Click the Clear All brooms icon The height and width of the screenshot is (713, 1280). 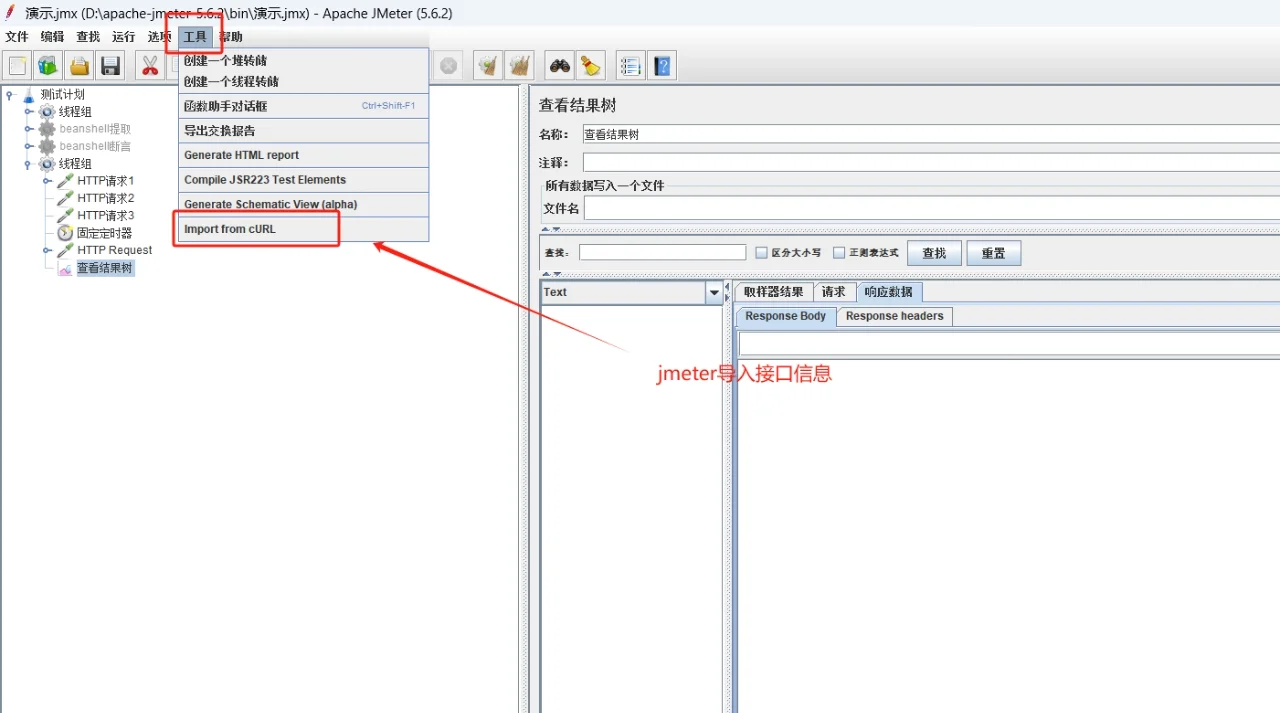pos(519,66)
